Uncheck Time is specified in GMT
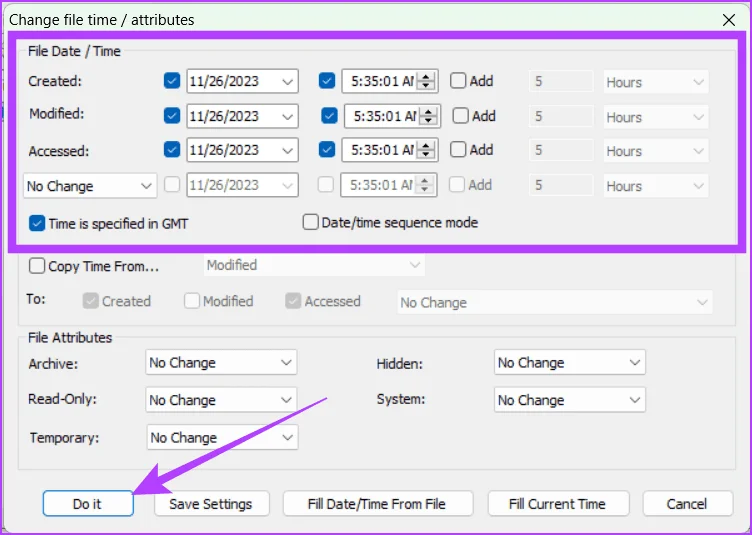Screen dimensions: 752x535 37,223
